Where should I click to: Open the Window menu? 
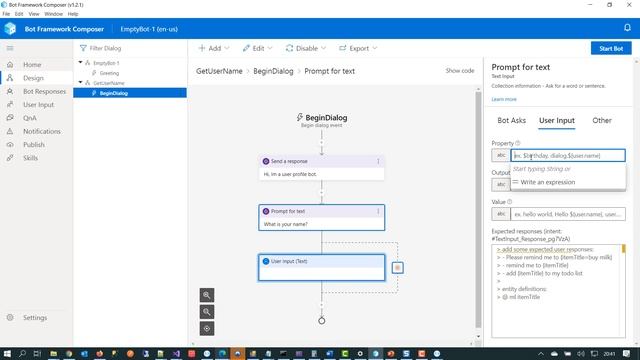pyautogui.click(x=53, y=14)
